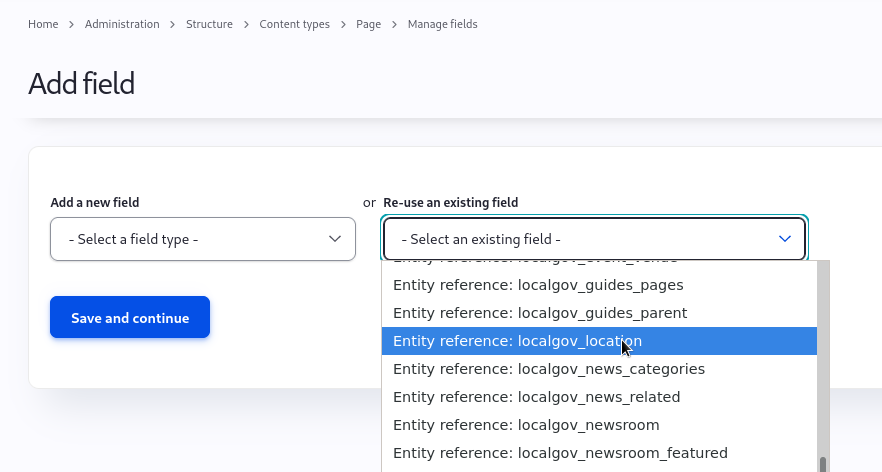Click the 'Add a new field' label
This screenshot has height=472, width=882.
94,203
